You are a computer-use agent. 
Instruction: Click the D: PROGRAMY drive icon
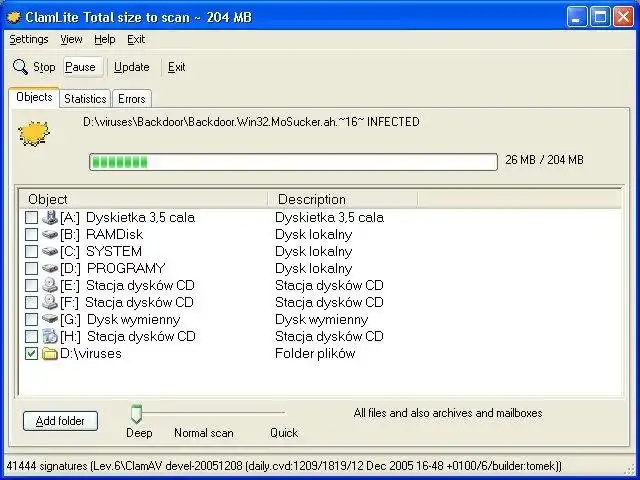(50, 269)
